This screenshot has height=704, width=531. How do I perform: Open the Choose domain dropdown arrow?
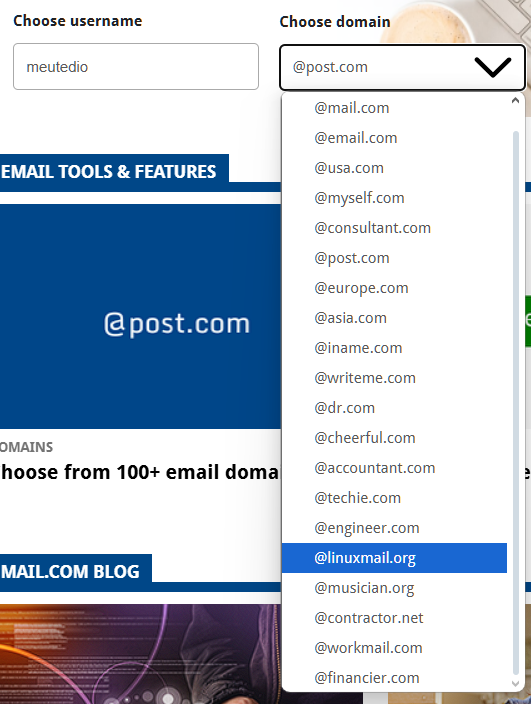coord(492,67)
